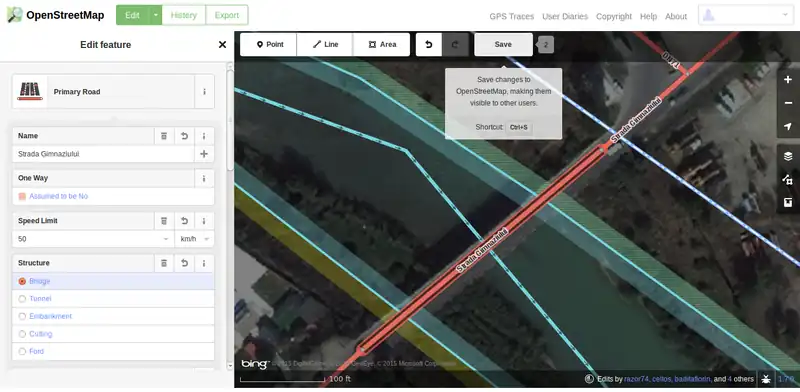Screen dimensions: 800x392
Task: Show info for One Way field
Action: [x=204, y=178]
